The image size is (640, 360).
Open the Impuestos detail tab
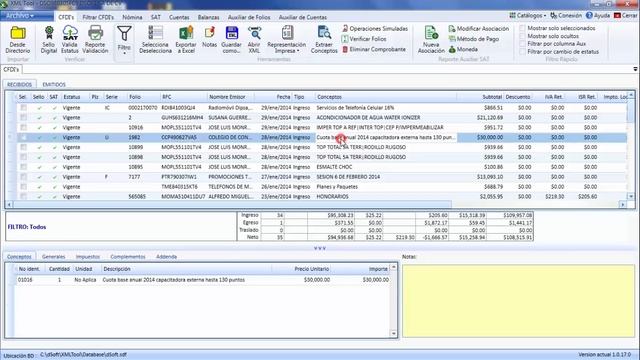click(88, 257)
